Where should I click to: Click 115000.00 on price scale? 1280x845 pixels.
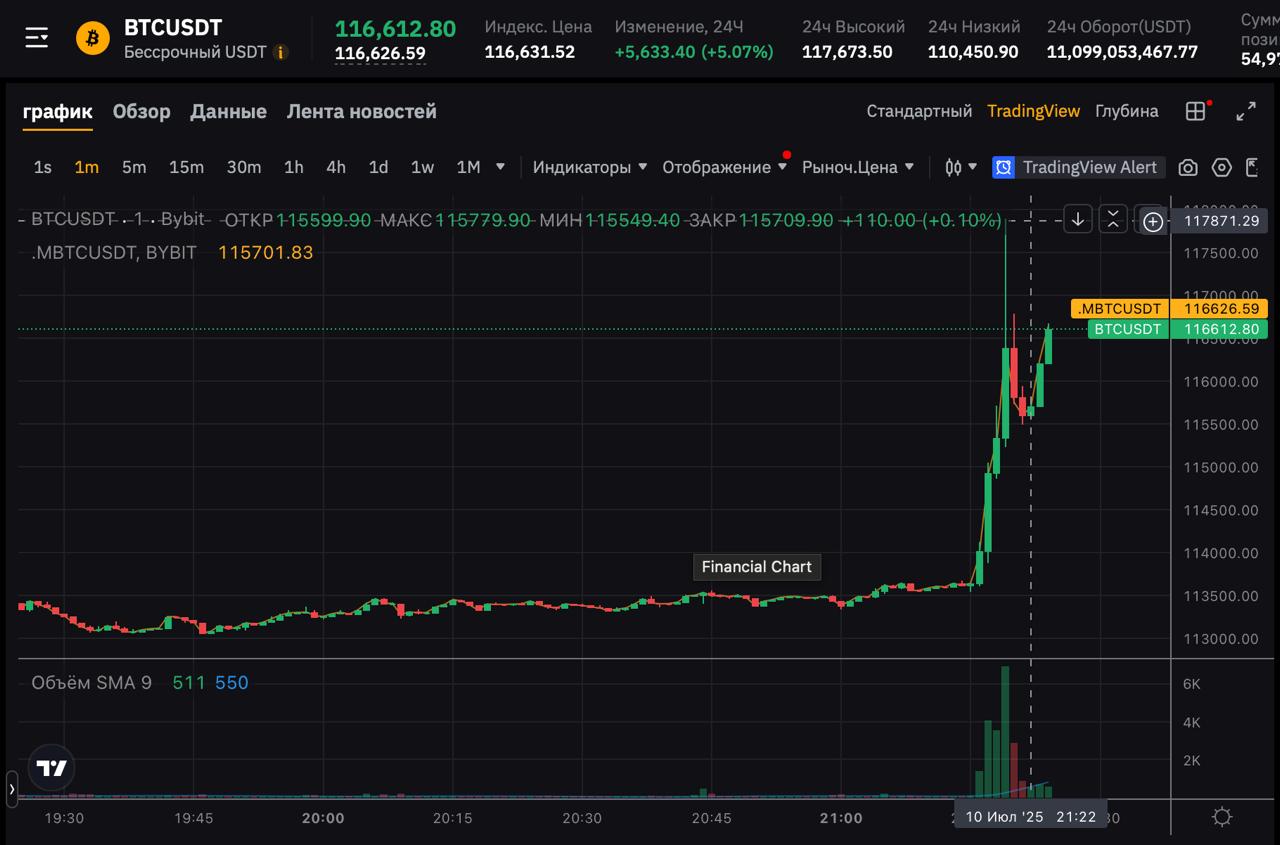coord(1220,467)
